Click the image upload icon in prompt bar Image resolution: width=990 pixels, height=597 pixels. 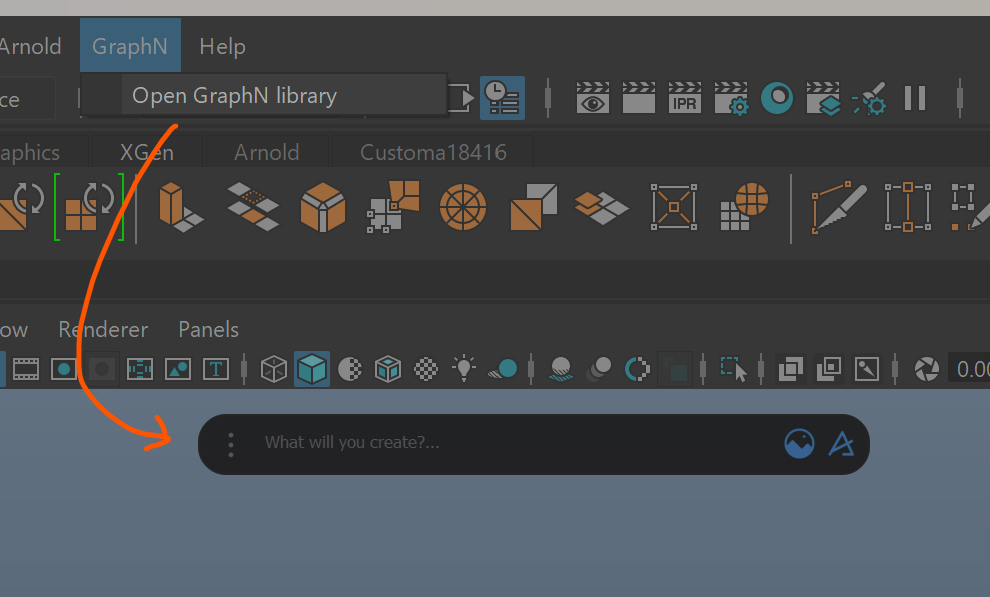click(x=799, y=444)
